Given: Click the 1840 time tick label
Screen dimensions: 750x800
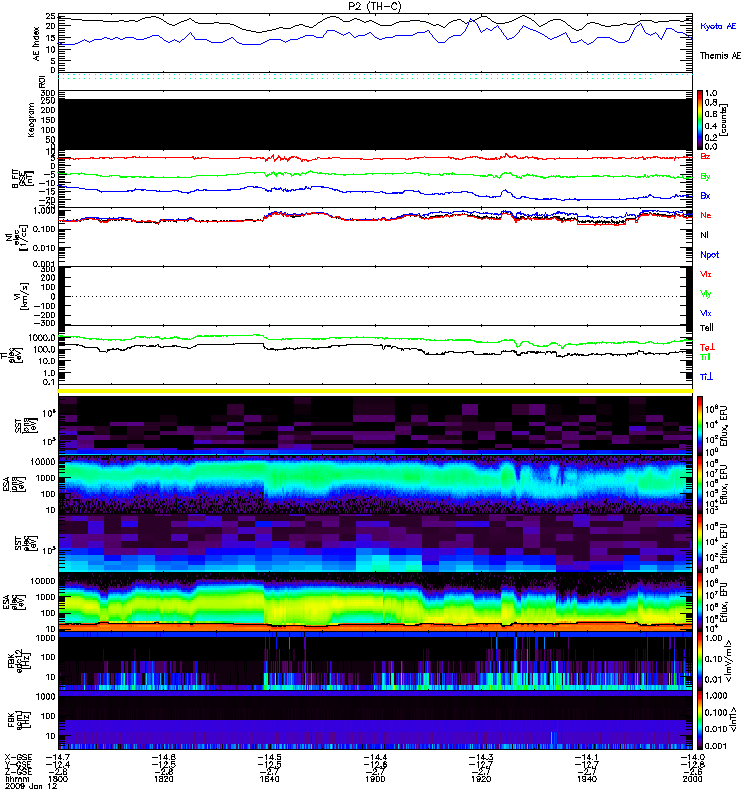Looking at the screenshot, I should tap(269, 779).
